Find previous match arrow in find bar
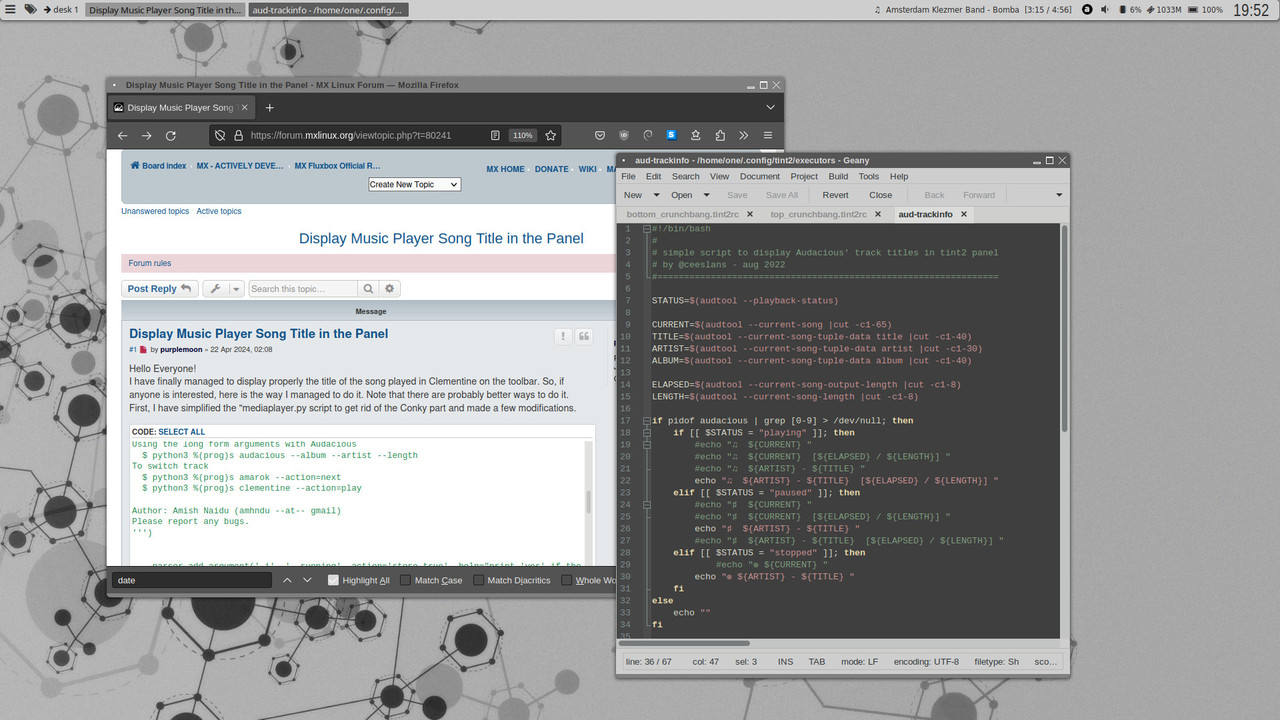1280x720 pixels. (x=287, y=580)
